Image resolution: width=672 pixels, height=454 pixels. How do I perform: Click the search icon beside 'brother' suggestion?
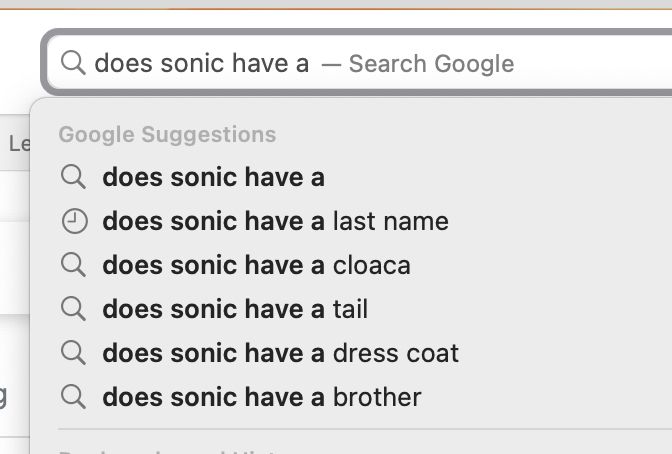[x=74, y=397]
